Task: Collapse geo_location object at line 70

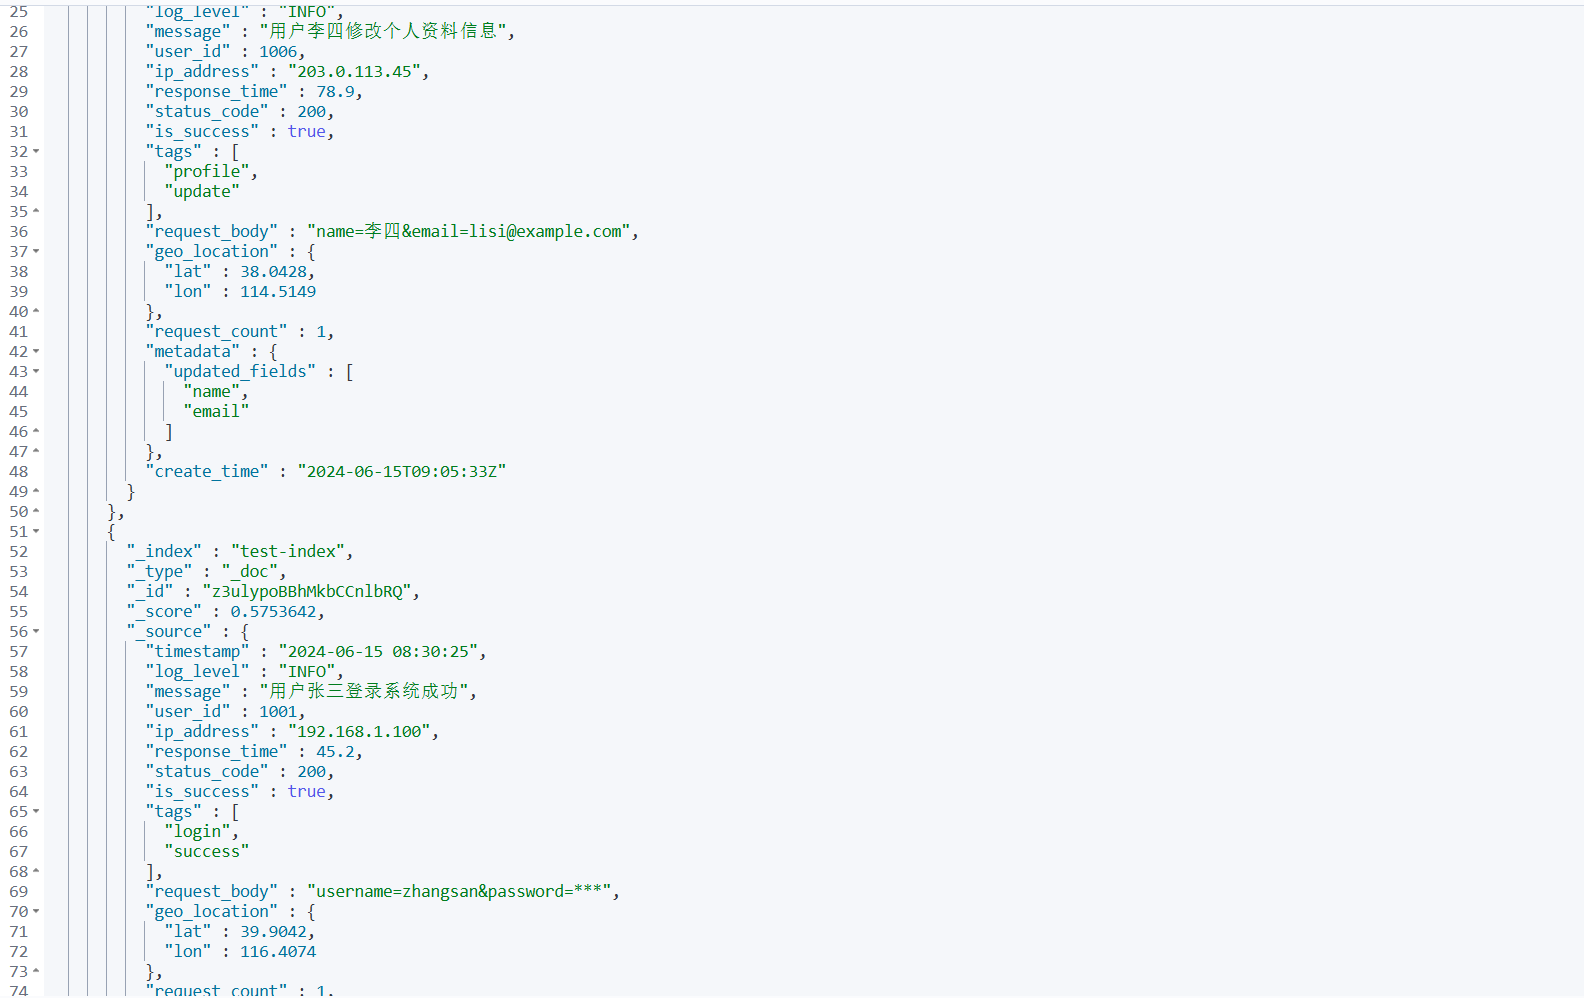Action: click(36, 911)
